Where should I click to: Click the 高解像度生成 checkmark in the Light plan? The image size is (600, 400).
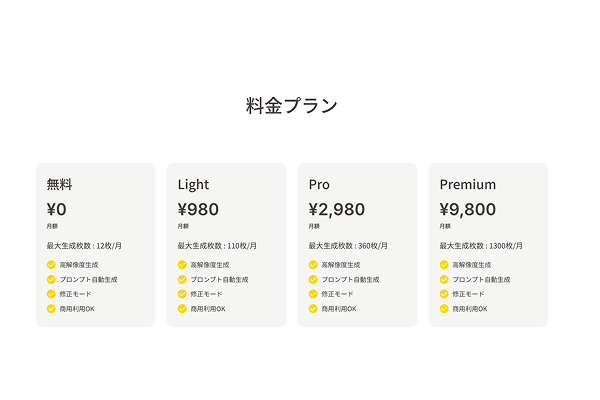(182, 265)
